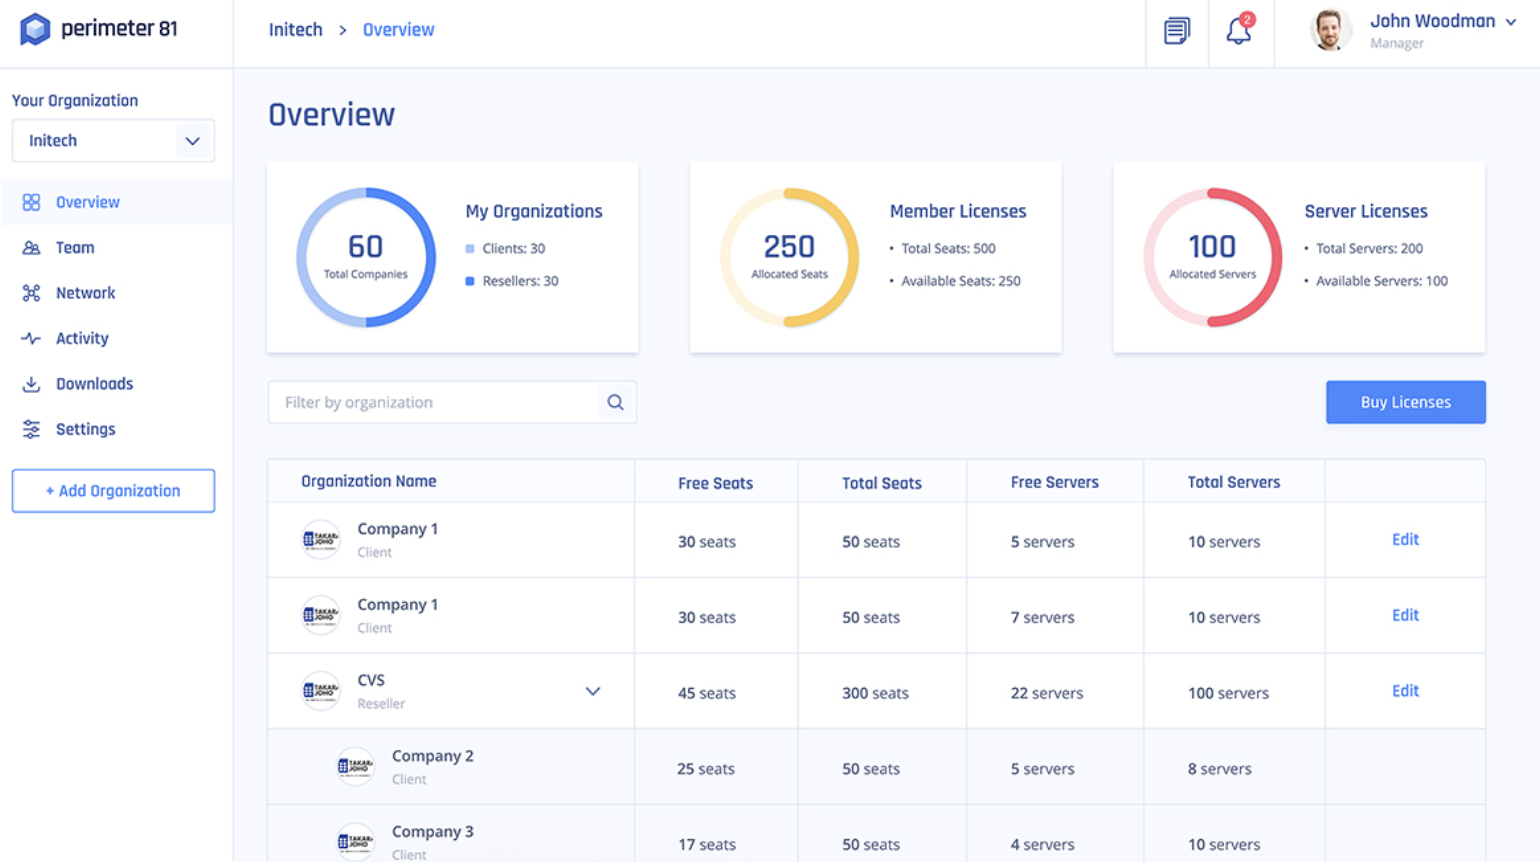Click the Team sidebar icon

click(x=31, y=248)
